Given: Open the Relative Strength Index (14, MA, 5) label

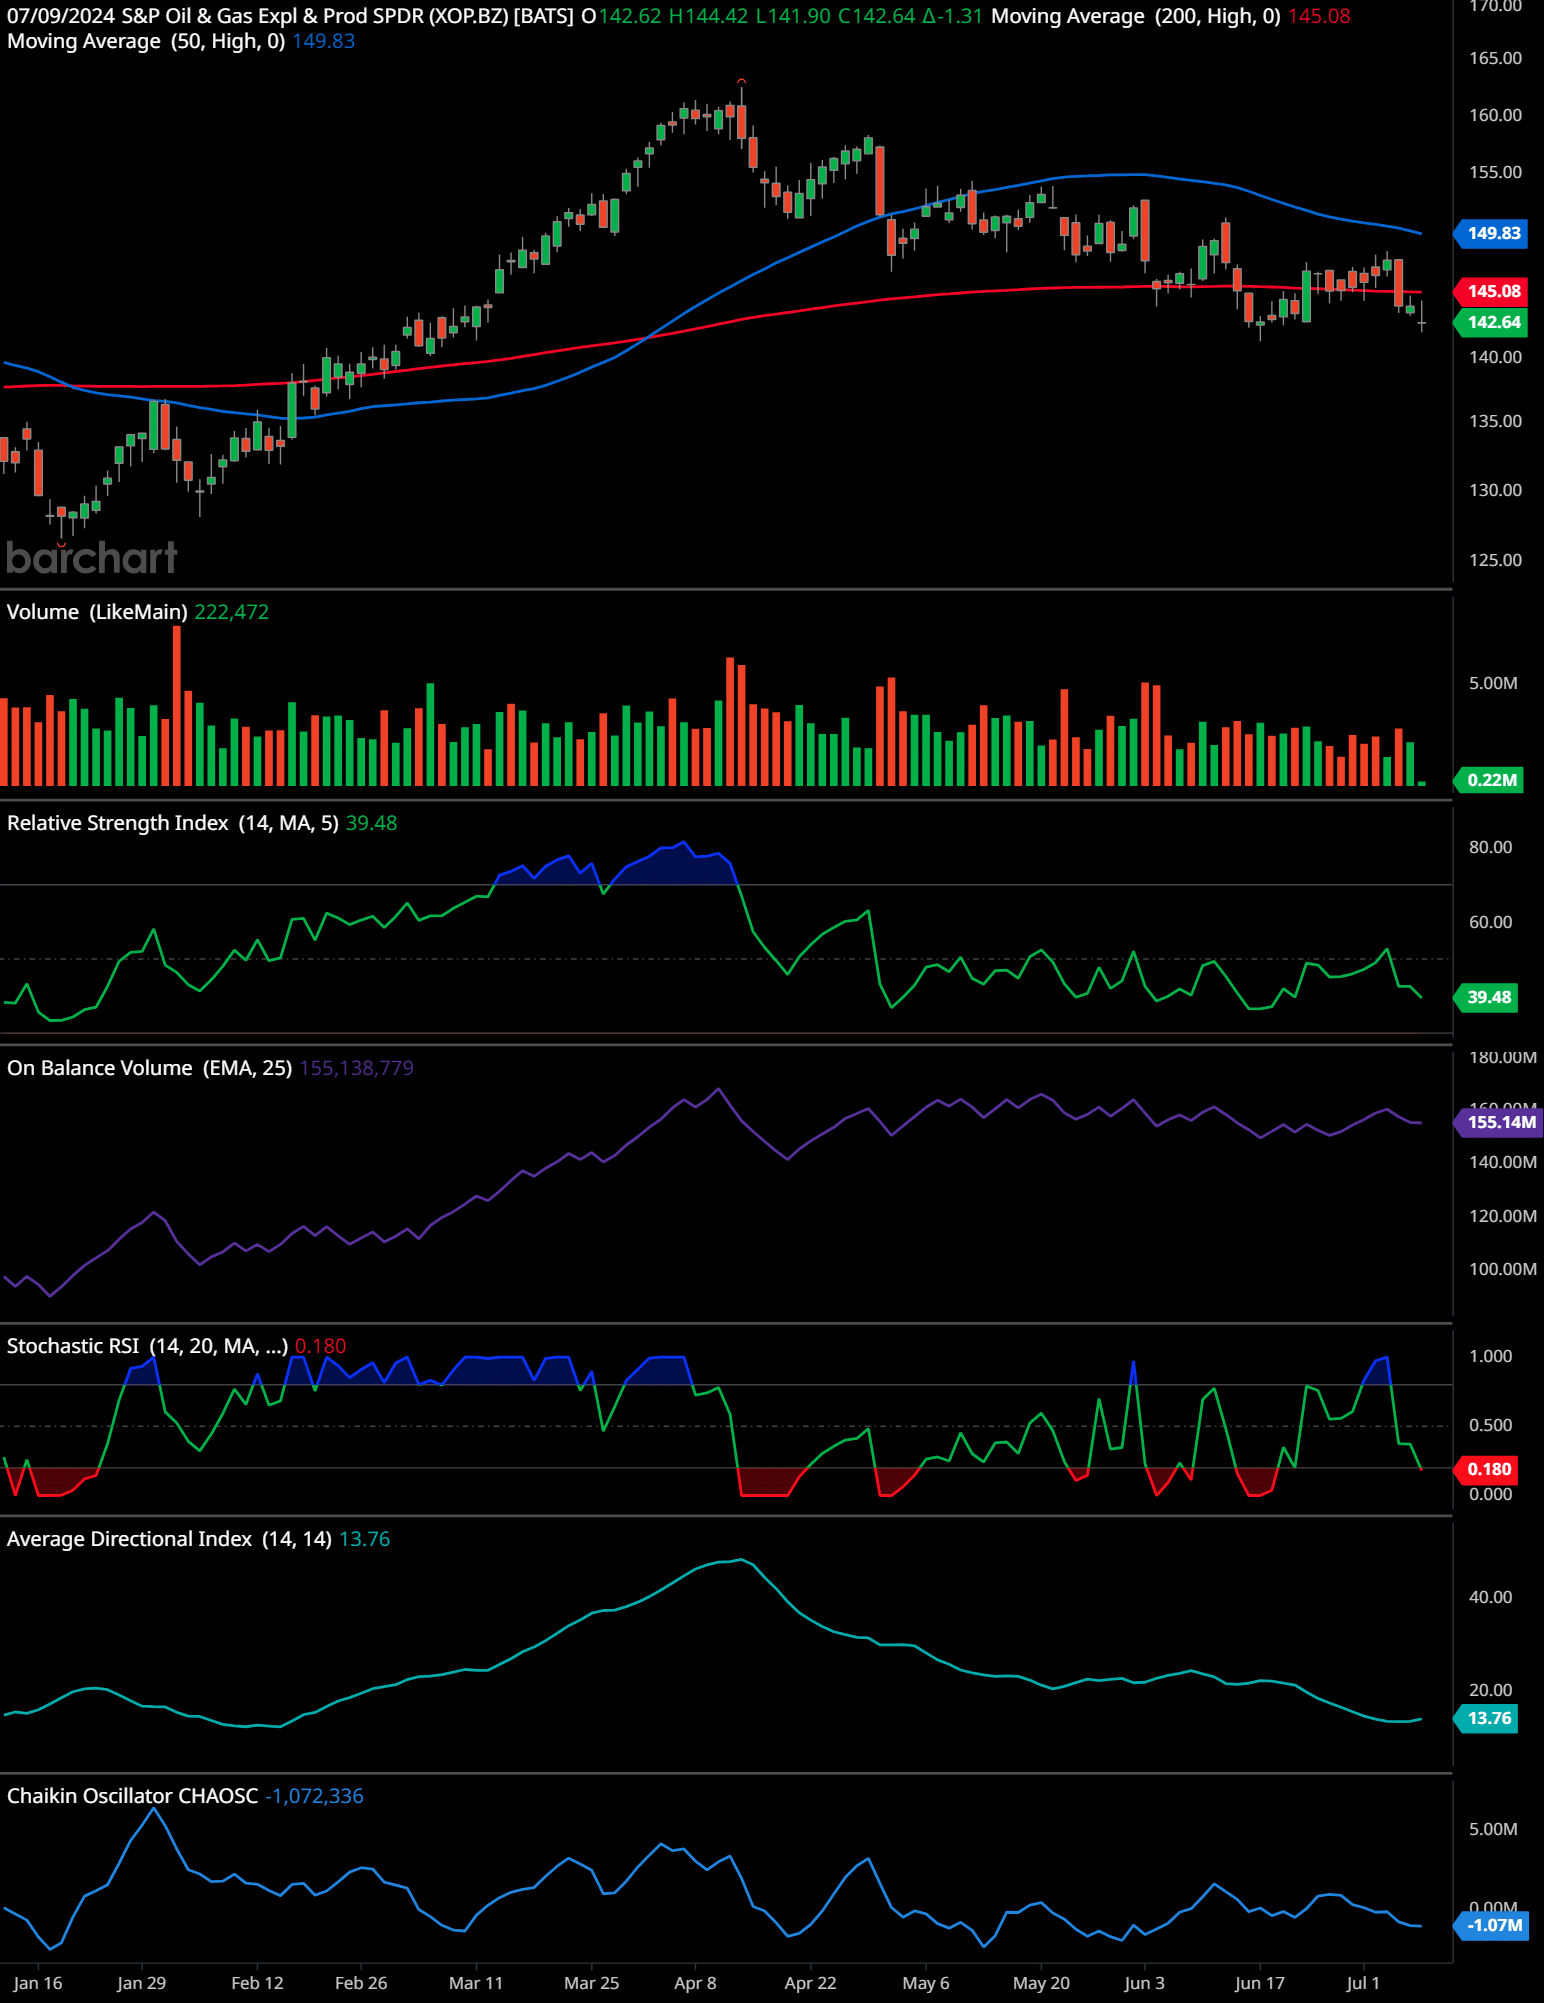Looking at the screenshot, I should point(173,823).
